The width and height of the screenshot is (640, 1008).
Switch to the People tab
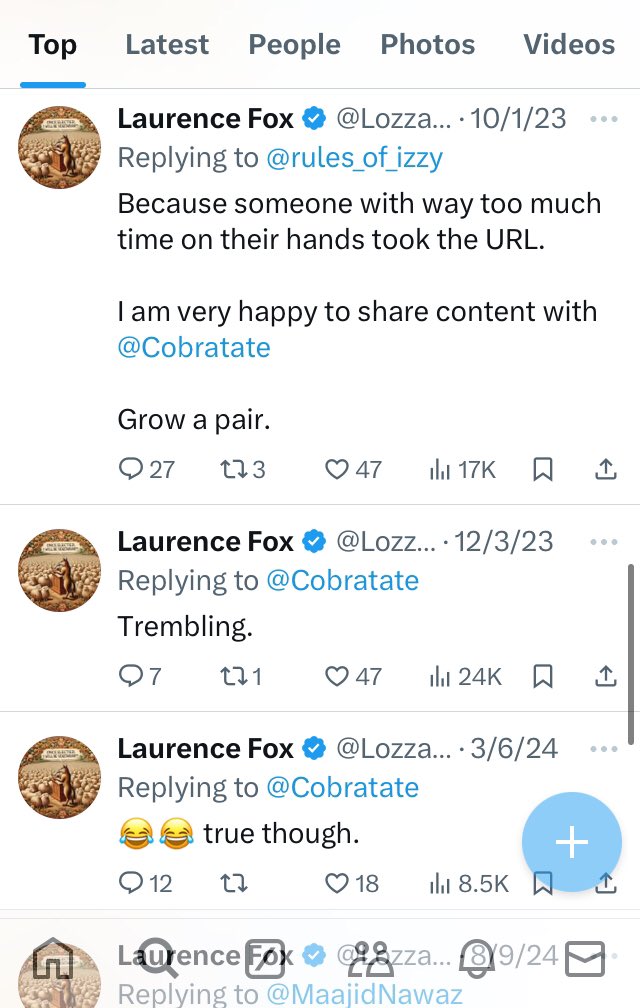(294, 45)
